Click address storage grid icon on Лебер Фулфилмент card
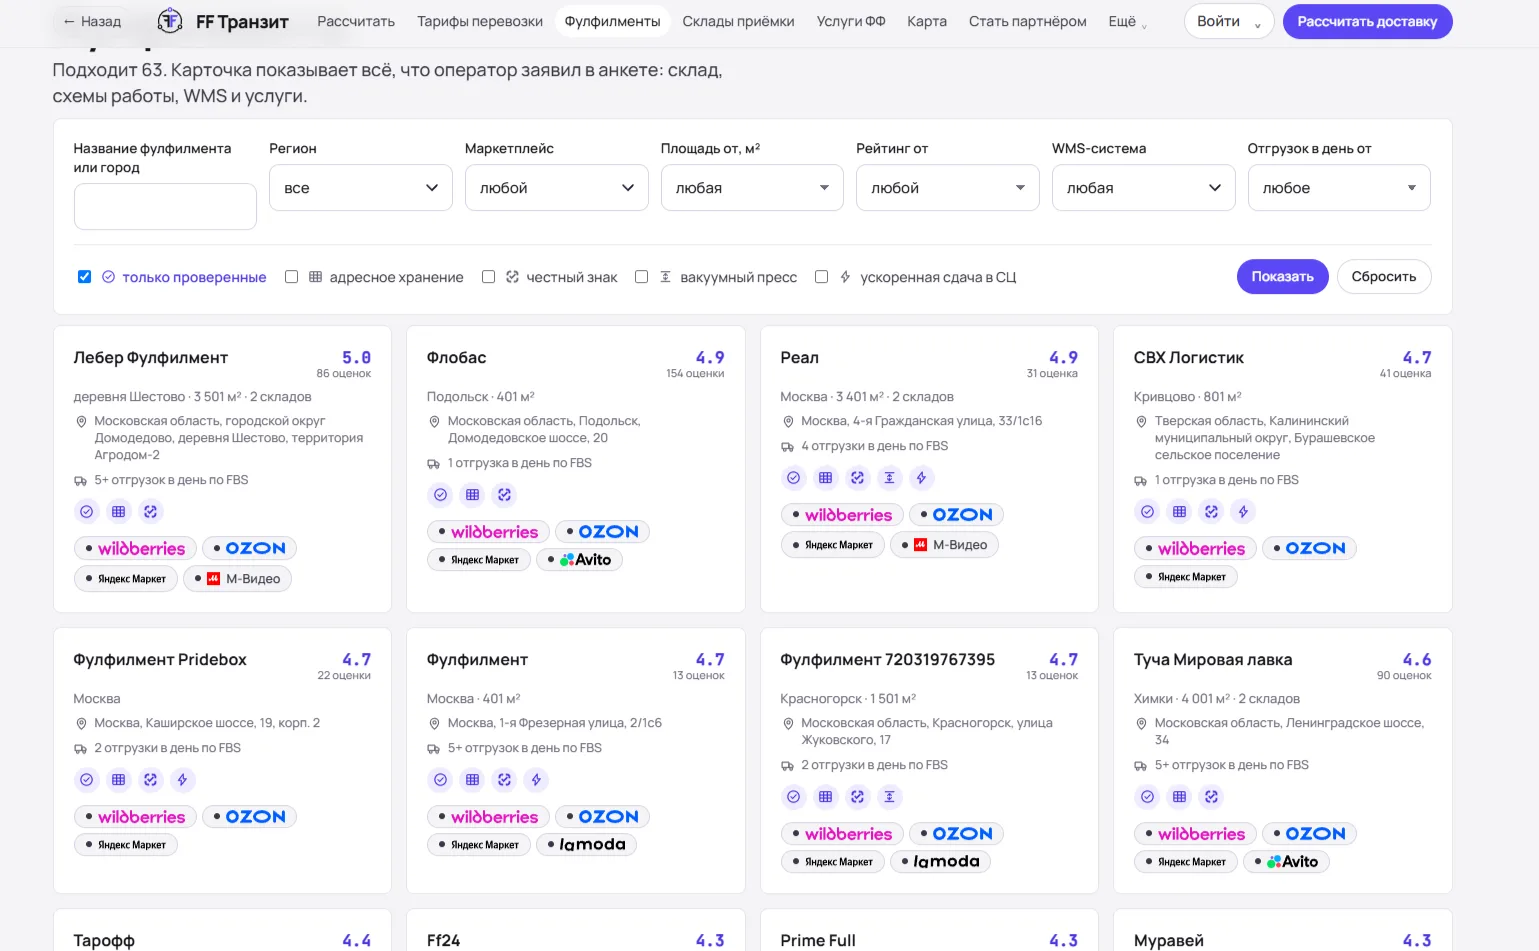1539x951 pixels. pos(119,512)
